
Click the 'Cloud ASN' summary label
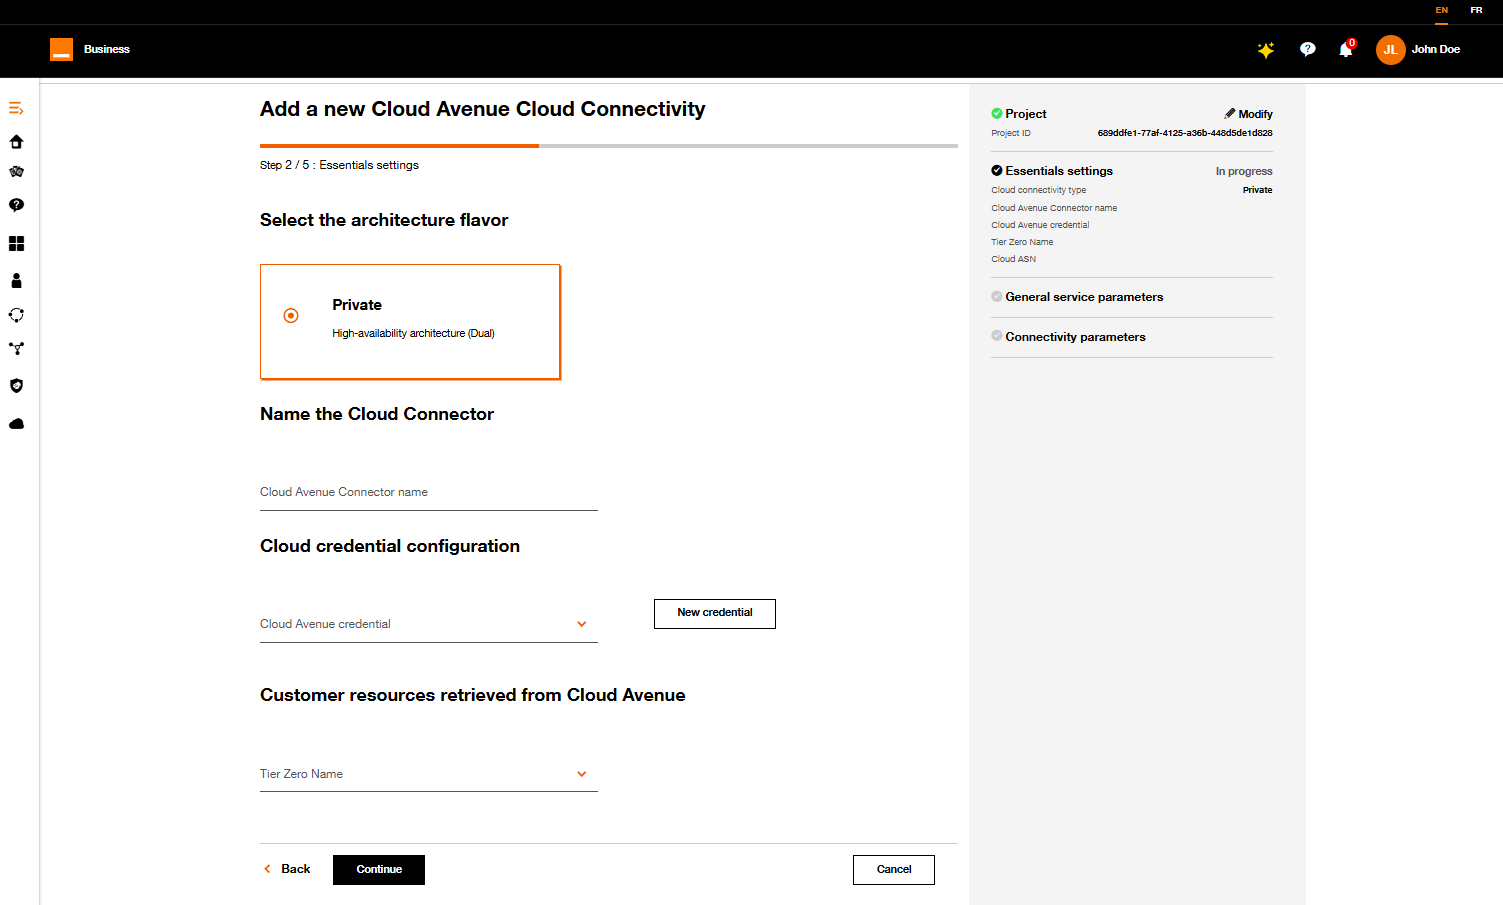(1013, 259)
